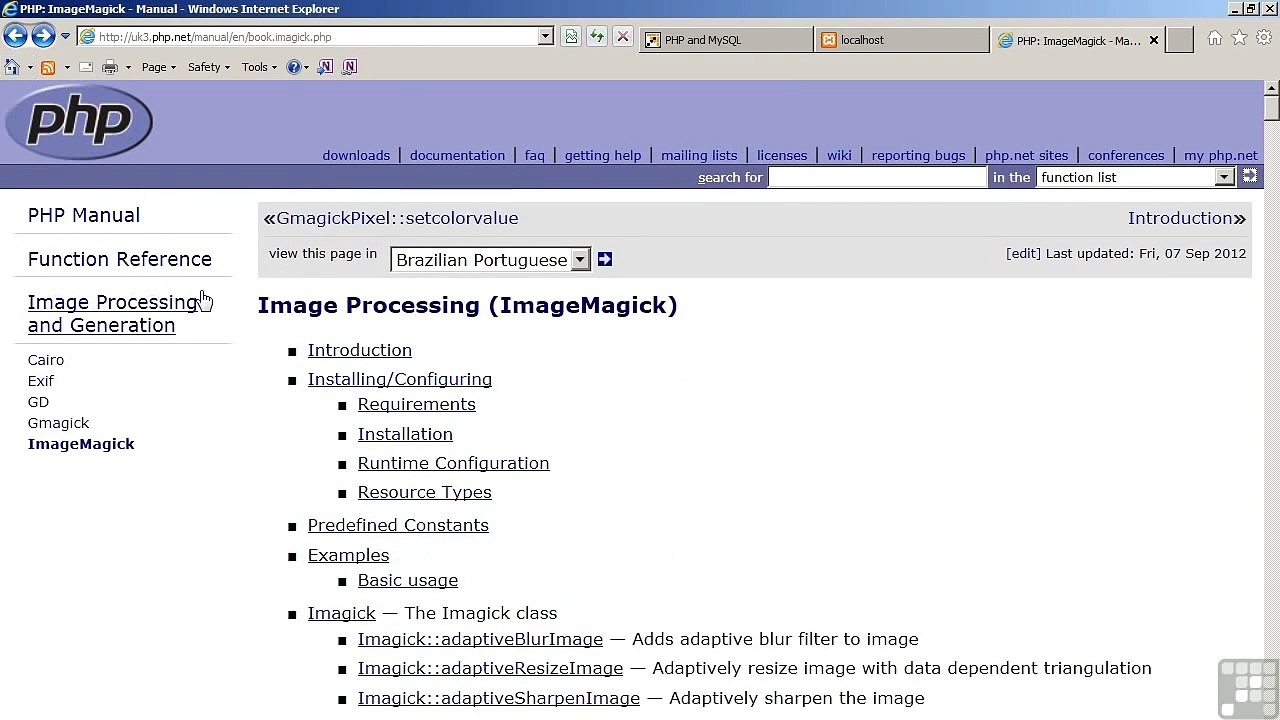Click the search submit arrow icon

coord(1249,176)
